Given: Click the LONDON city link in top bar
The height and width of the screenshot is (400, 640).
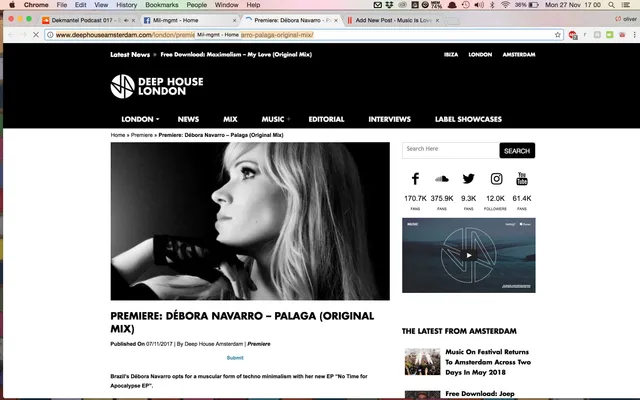Looking at the screenshot, I should (x=480, y=54).
